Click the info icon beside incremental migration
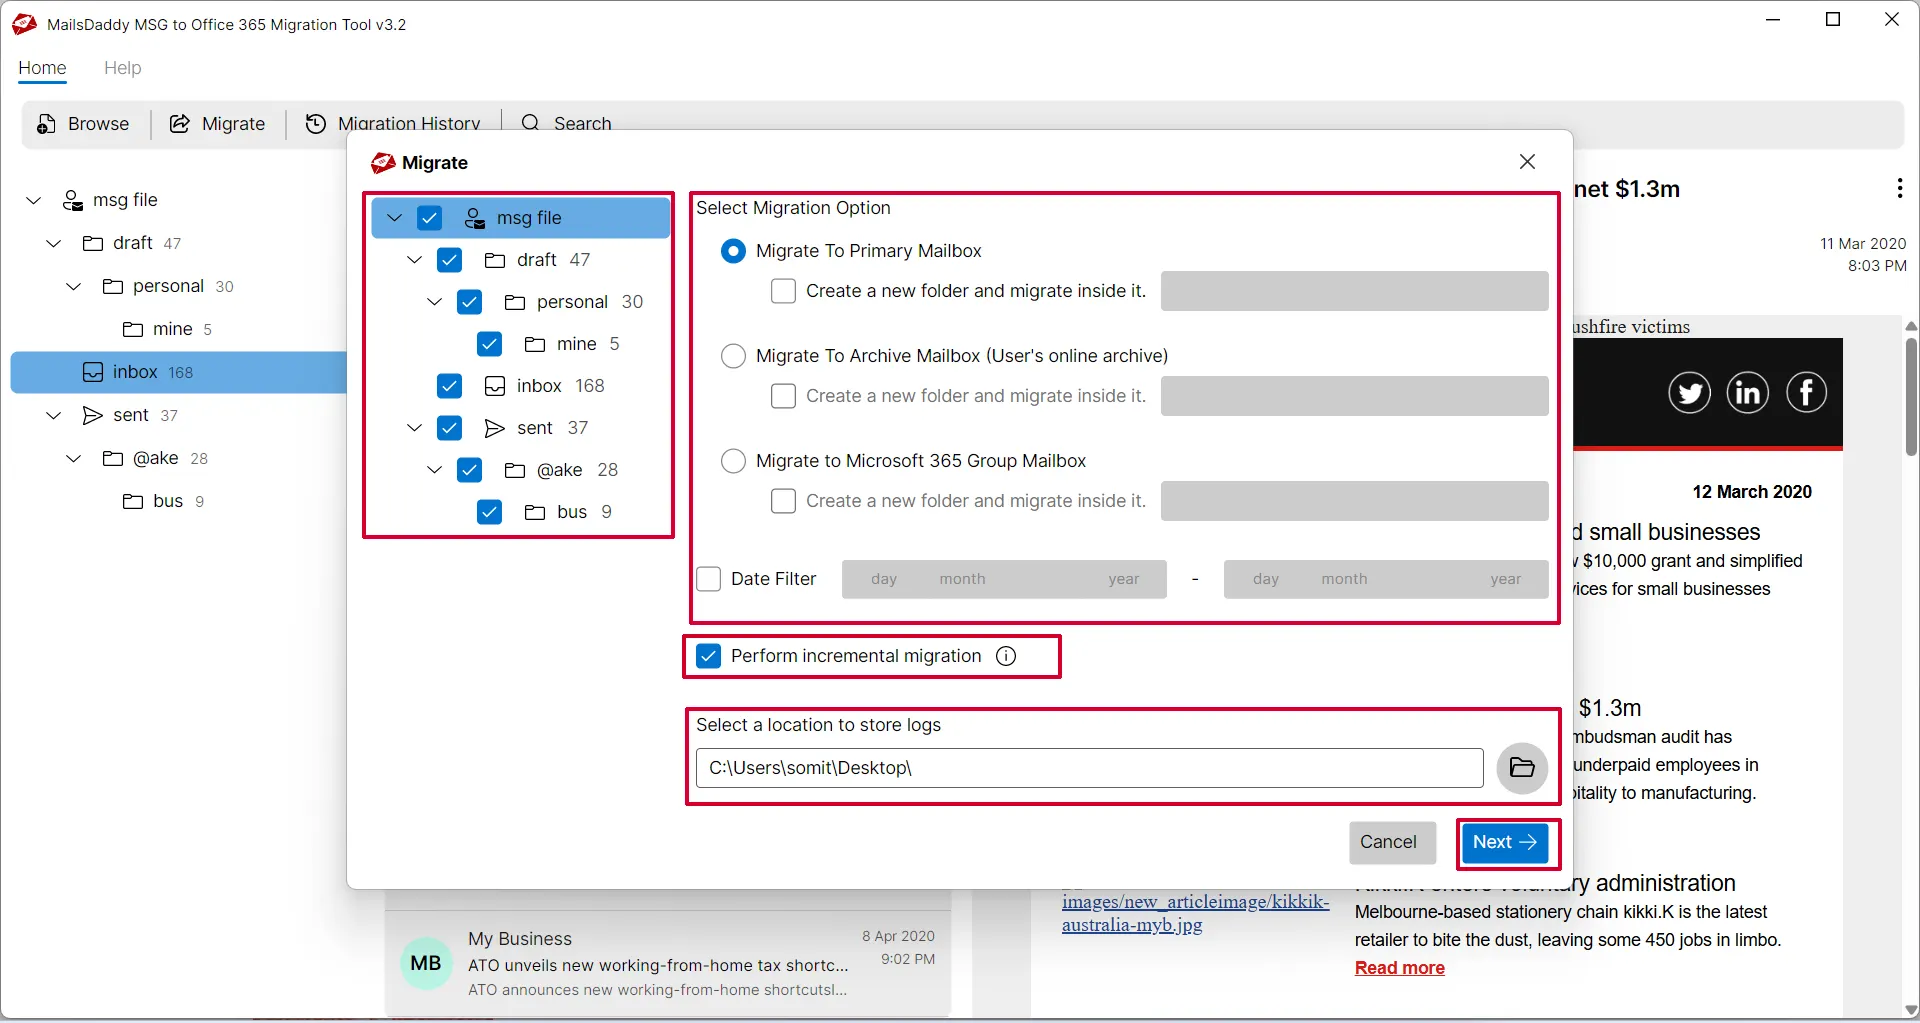Viewport: 1920px width, 1023px height. [x=1006, y=656]
